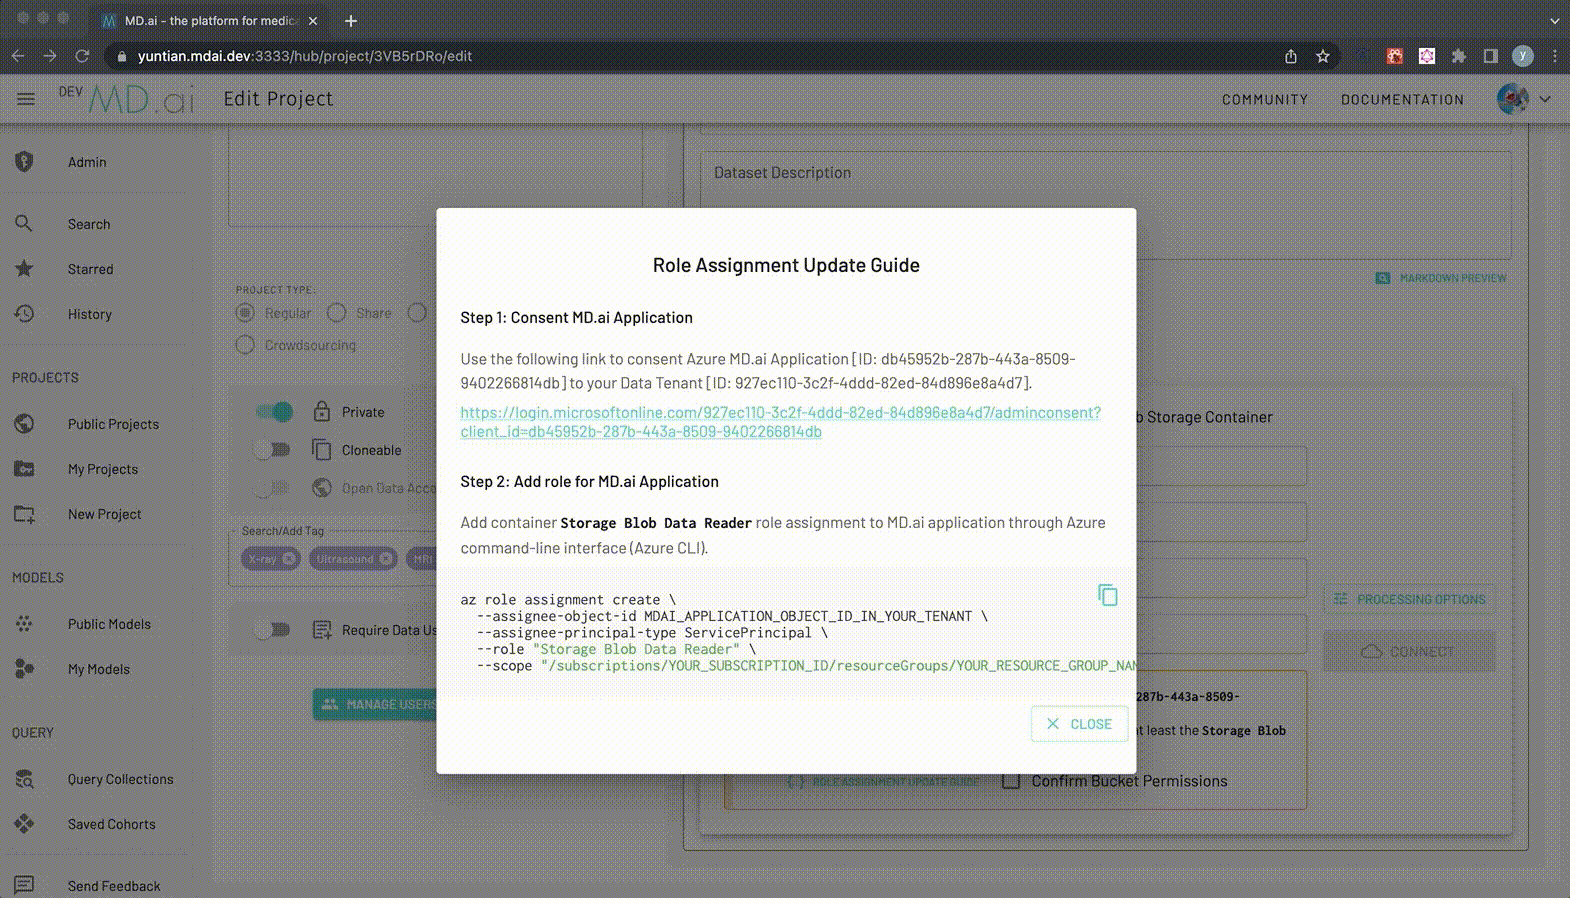The width and height of the screenshot is (1570, 898).
Task: Open the COMMUNITY page
Action: tap(1264, 99)
